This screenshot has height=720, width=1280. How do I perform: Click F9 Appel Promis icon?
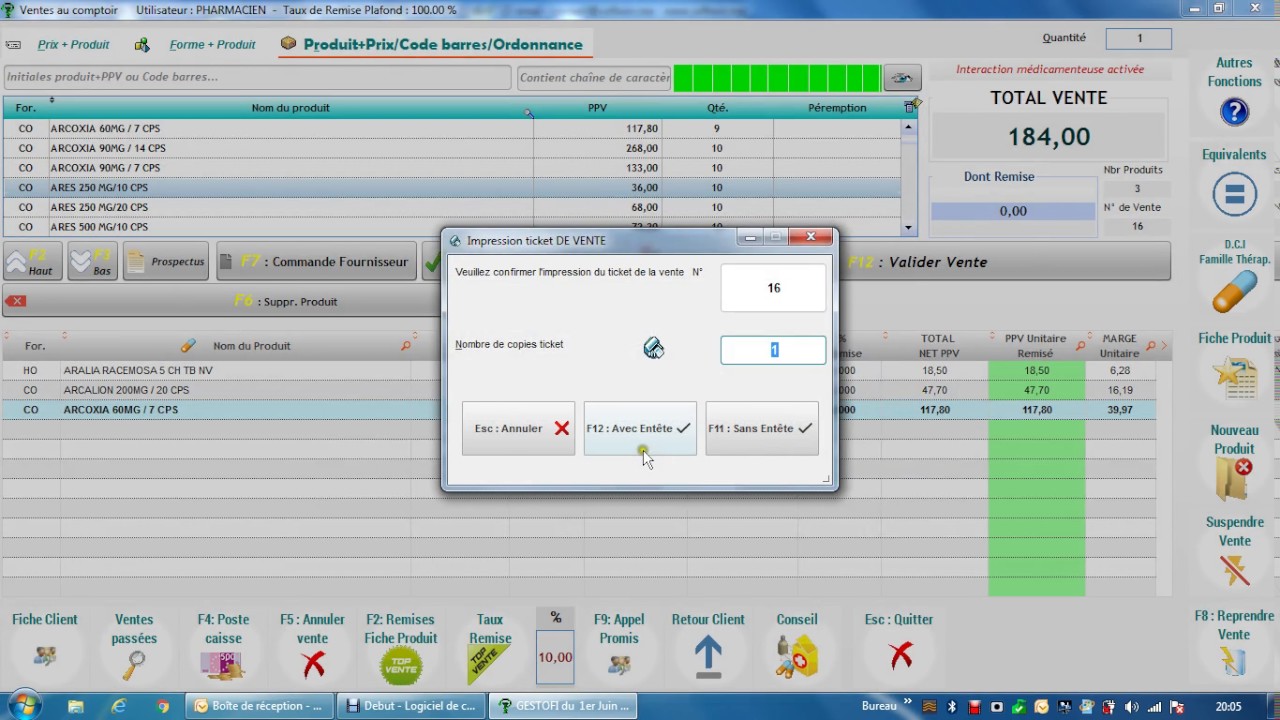pos(619,663)
